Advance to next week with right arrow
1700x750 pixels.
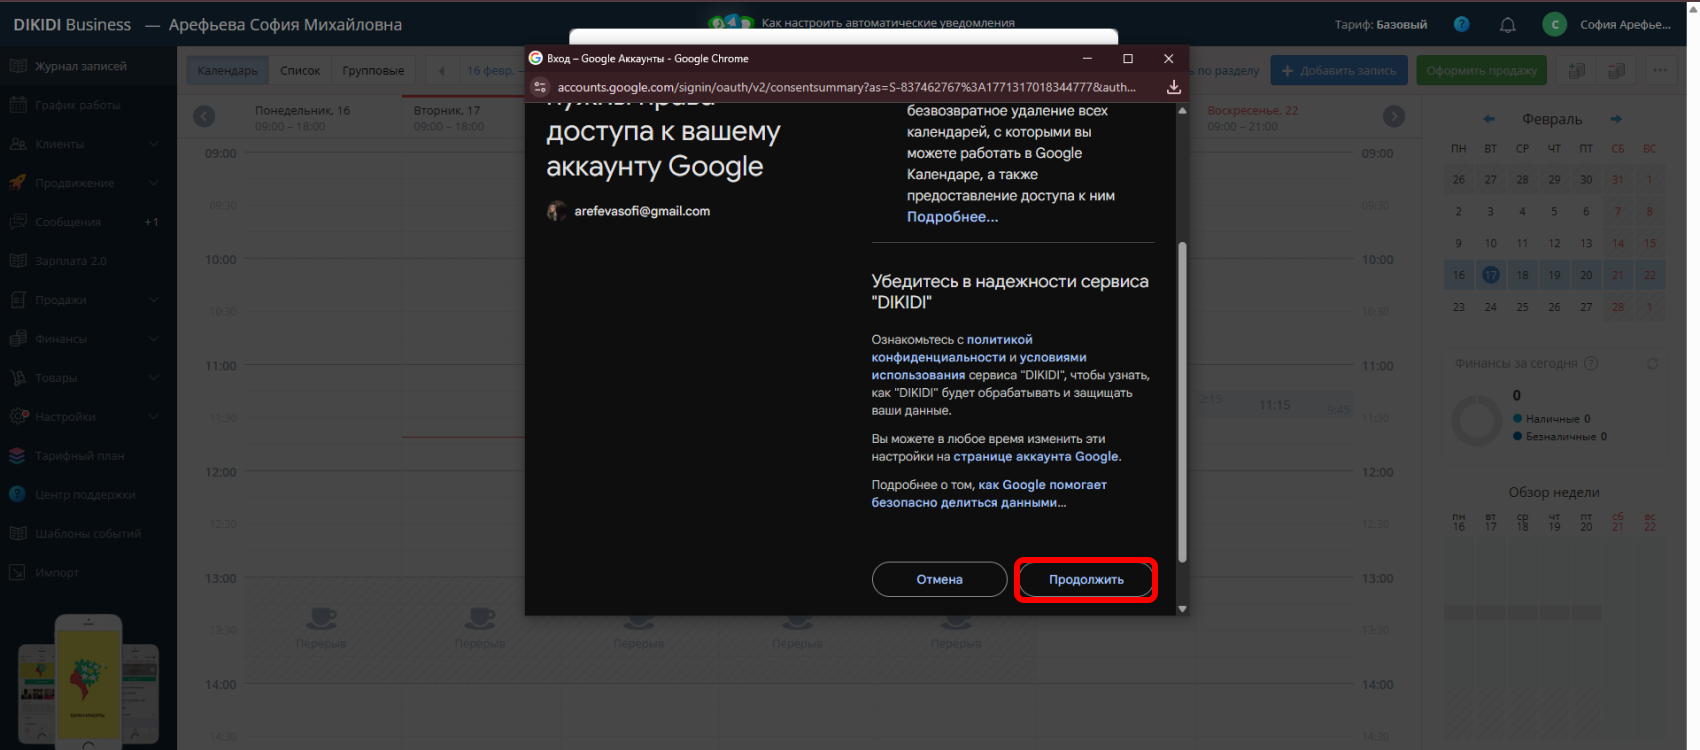coord(1393,117)
